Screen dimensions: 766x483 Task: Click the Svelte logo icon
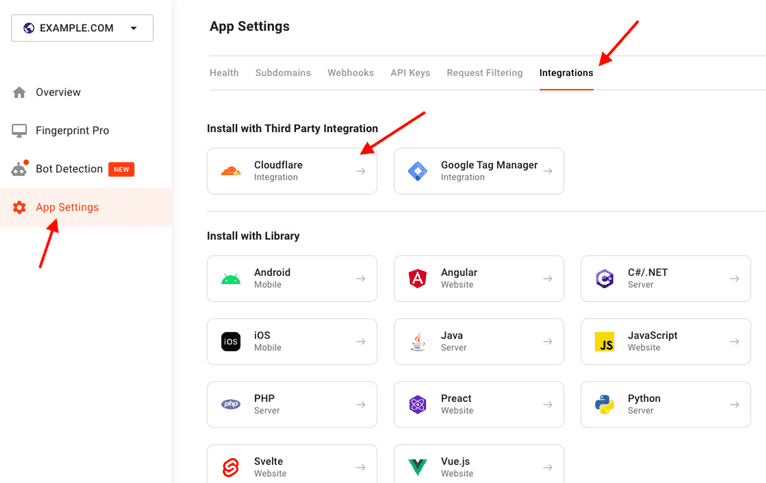231,467
